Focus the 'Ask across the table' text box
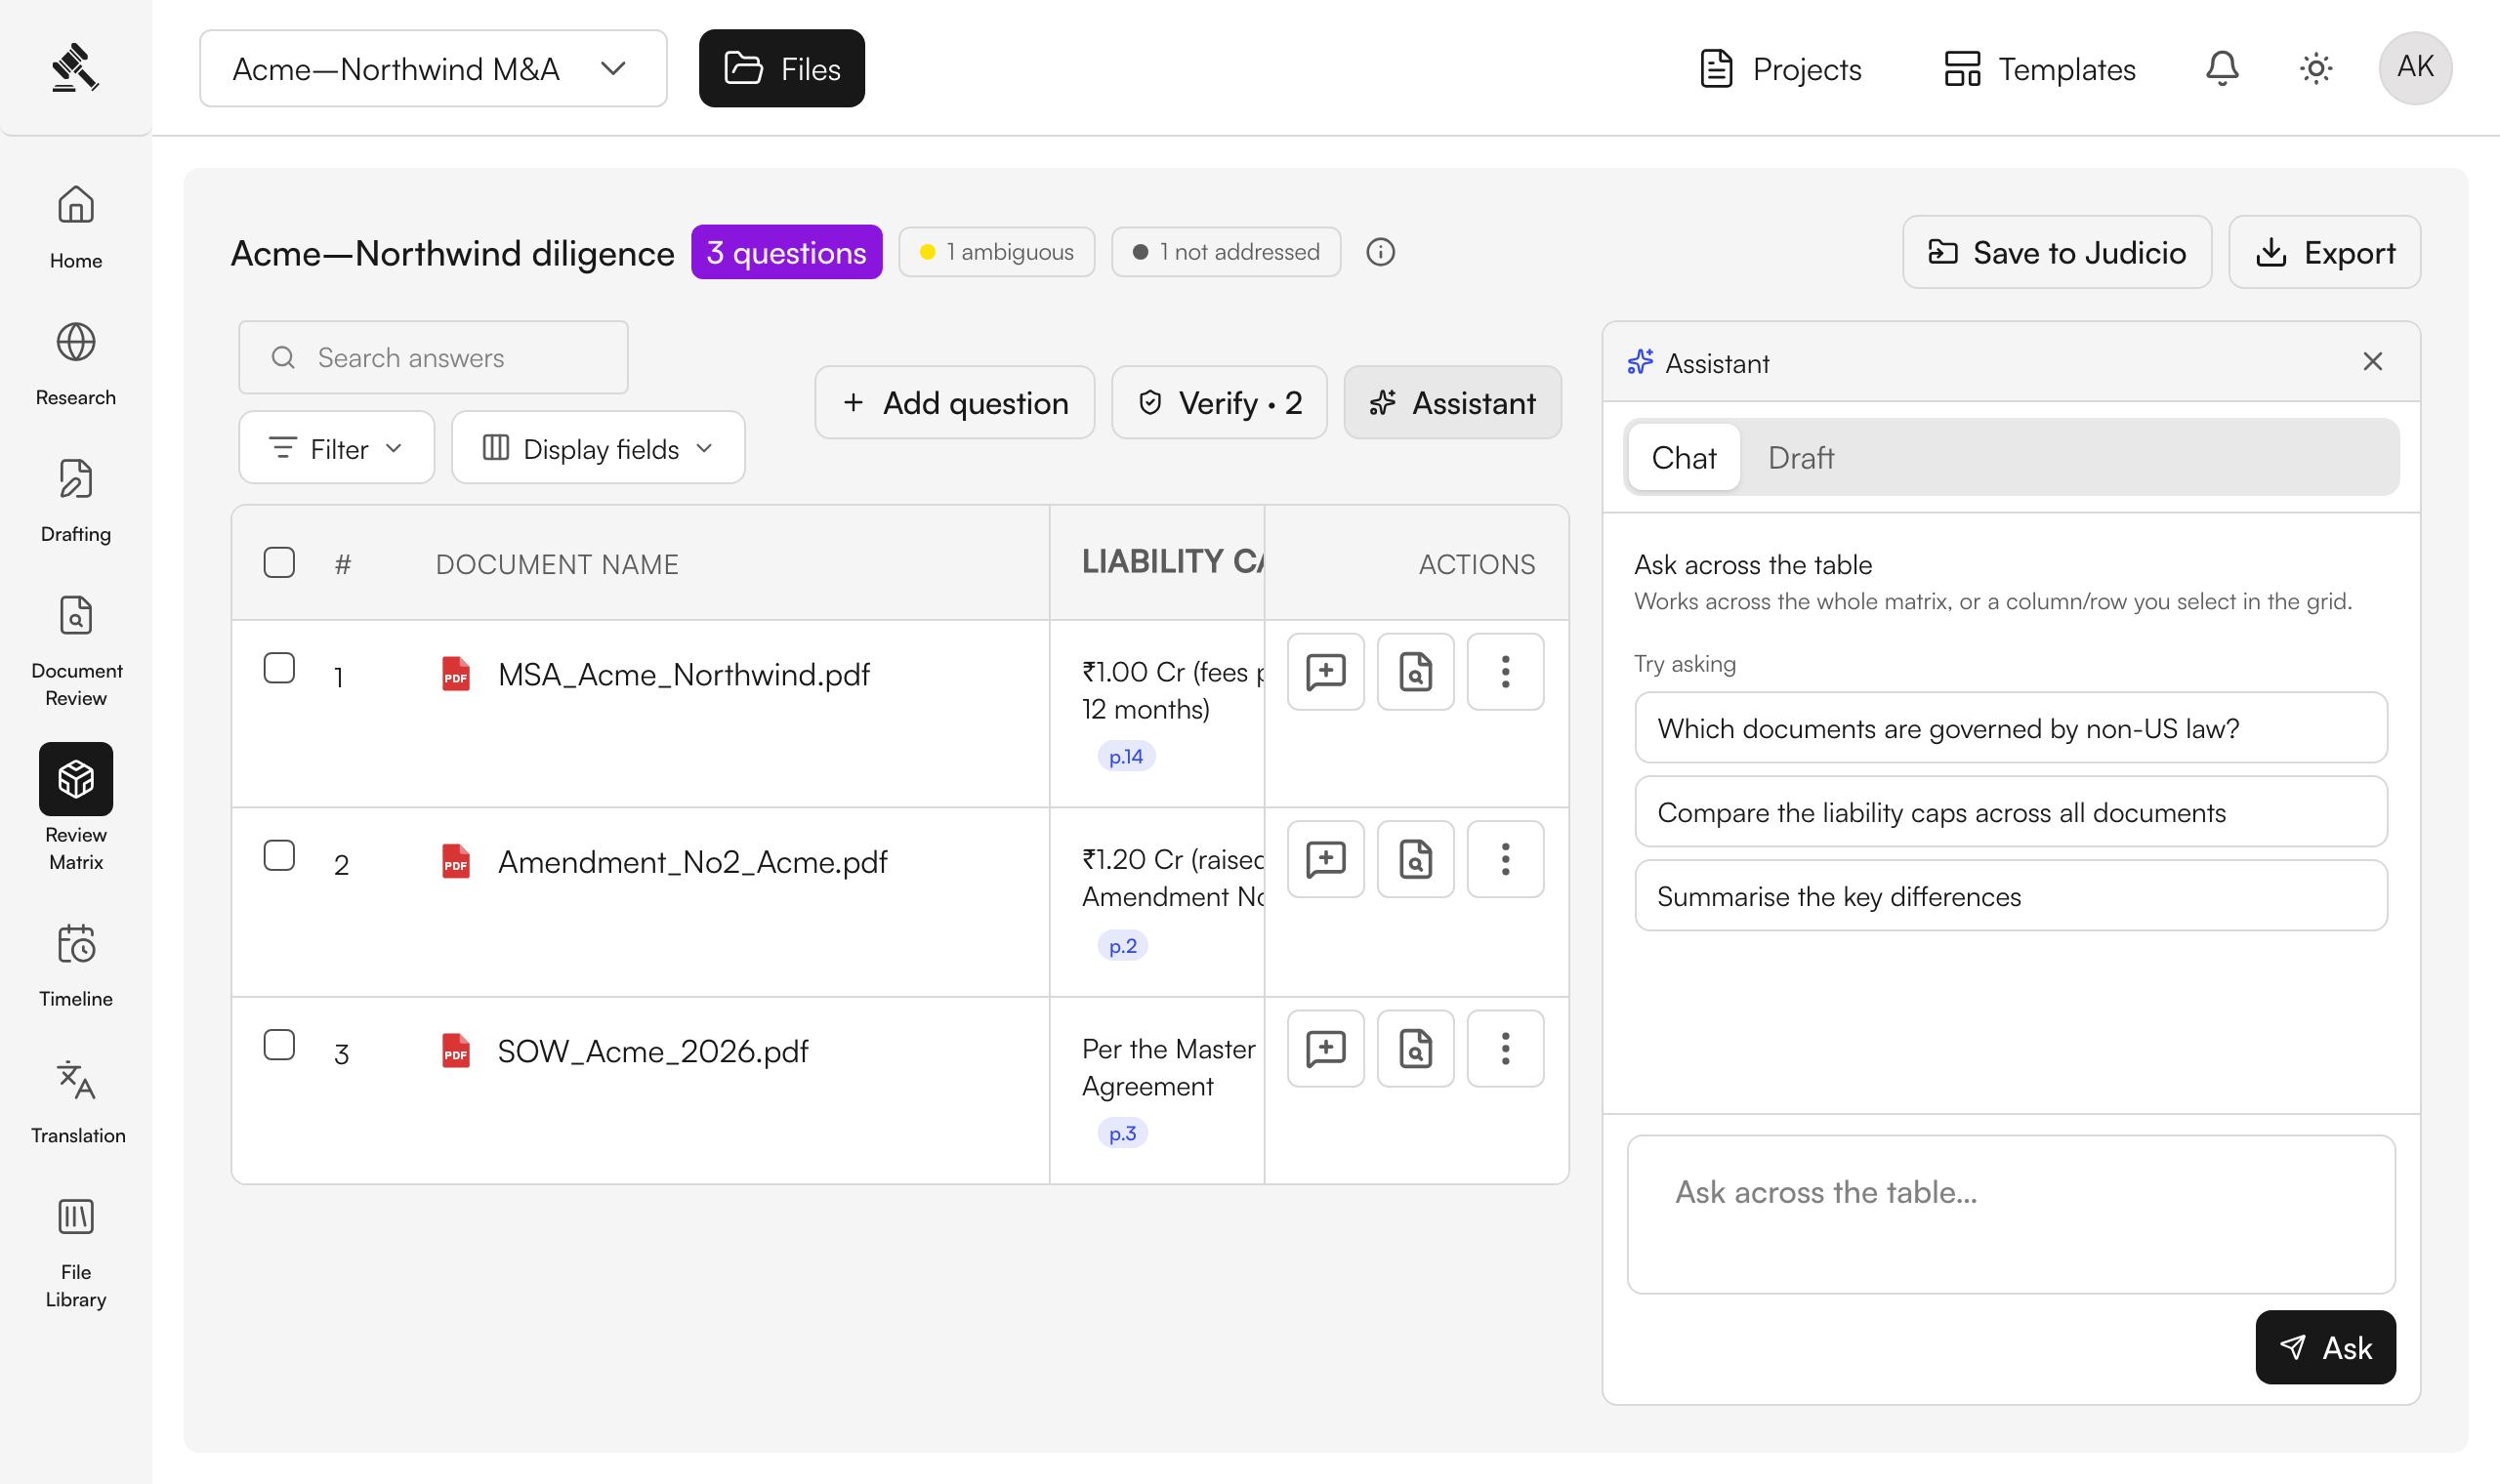The image size is (2500, 1484). point(2010,1214)
